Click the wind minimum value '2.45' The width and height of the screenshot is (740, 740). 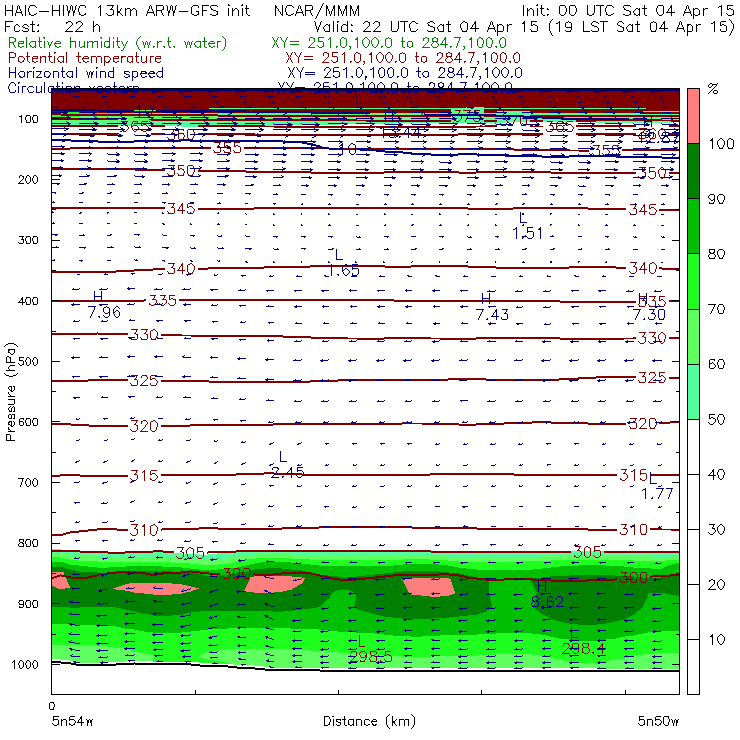click(287, 472)
